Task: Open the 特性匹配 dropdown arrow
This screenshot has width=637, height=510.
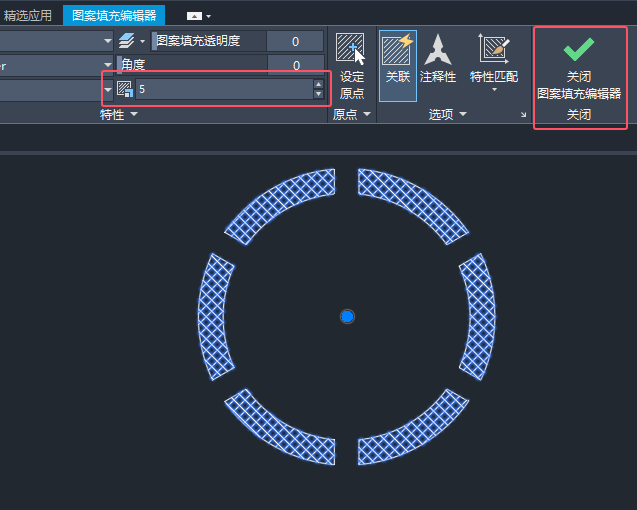Action: [x=494, y=89]
